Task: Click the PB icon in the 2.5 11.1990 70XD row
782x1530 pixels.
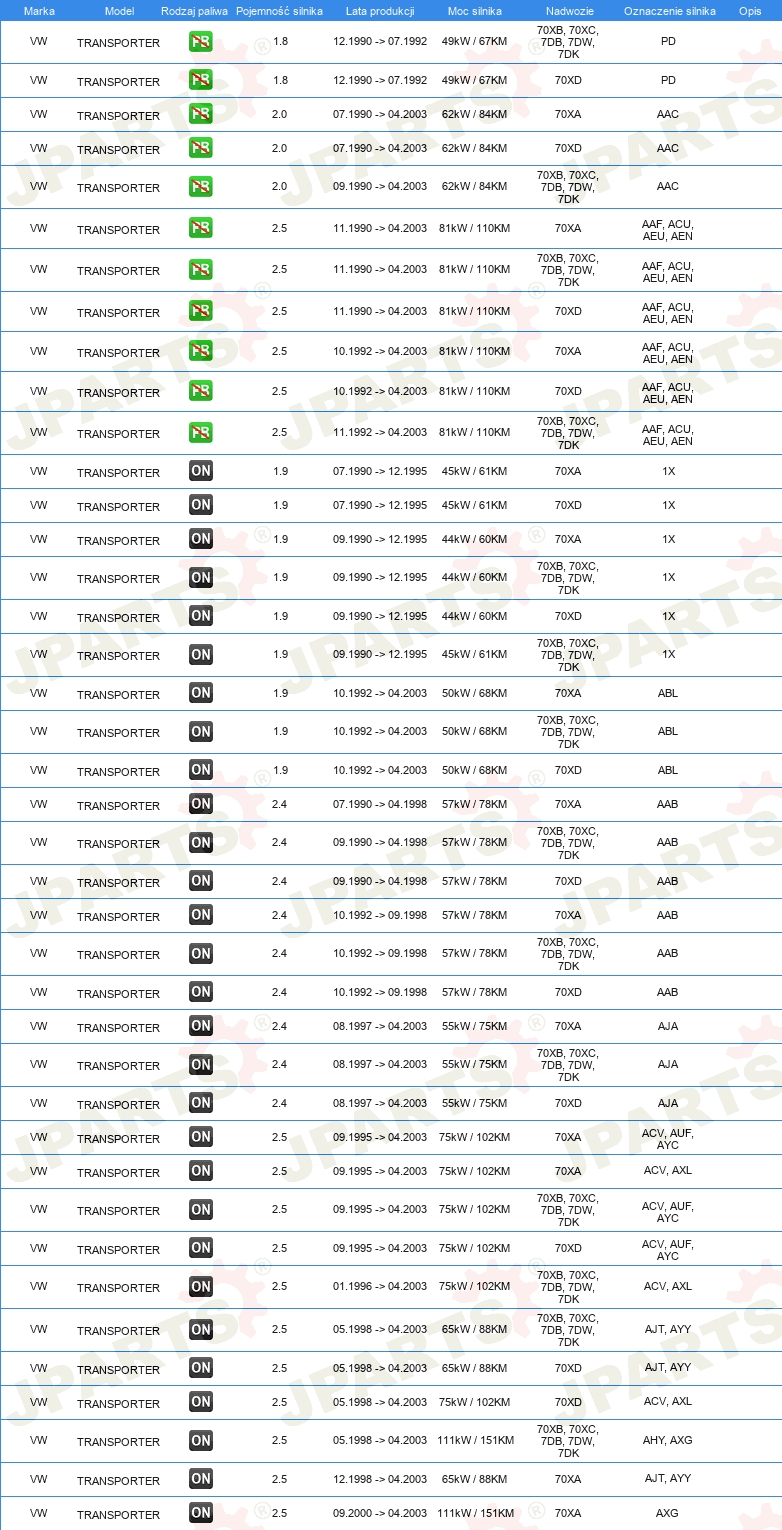Action: click(x=201, y=311)
